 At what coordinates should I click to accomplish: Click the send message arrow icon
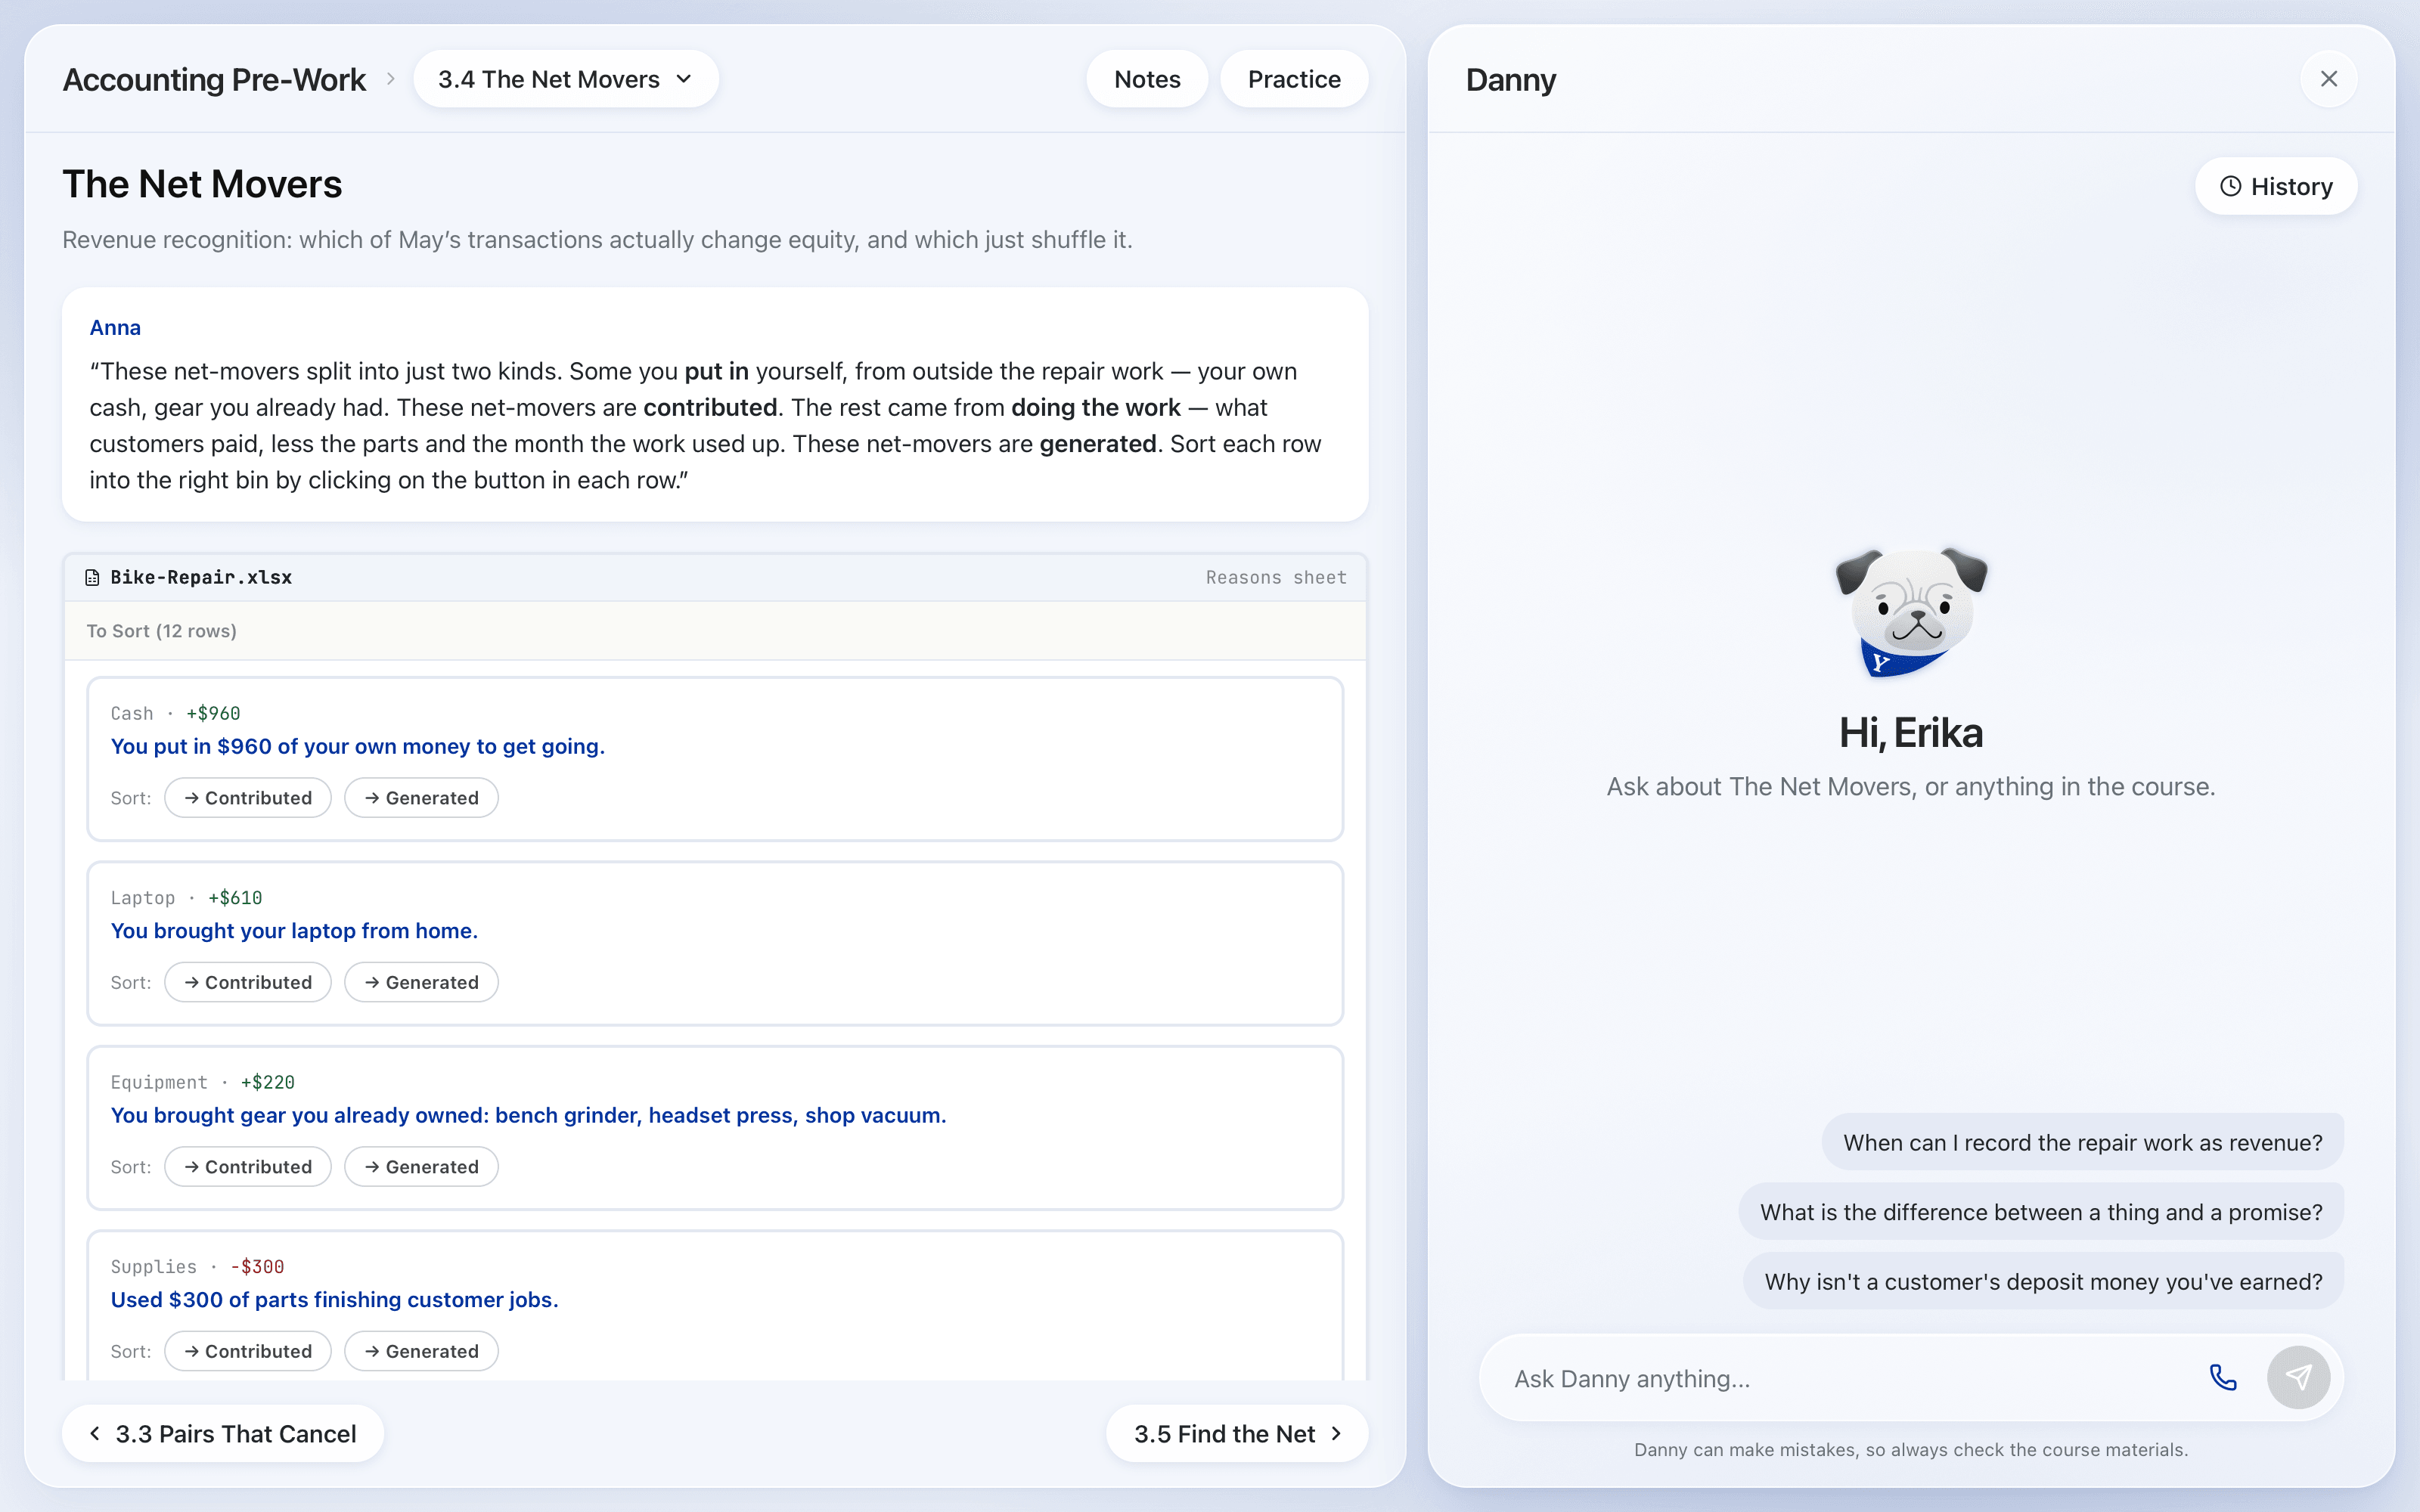tap(2298, 1378)
